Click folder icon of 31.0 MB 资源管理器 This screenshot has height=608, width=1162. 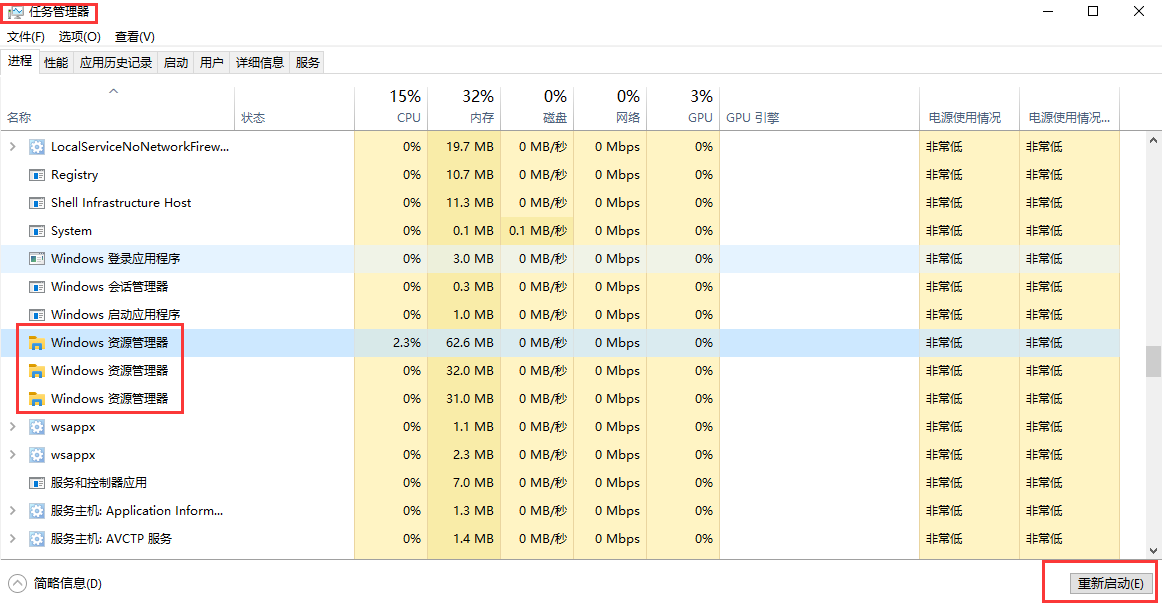click(x=36, y=399)
